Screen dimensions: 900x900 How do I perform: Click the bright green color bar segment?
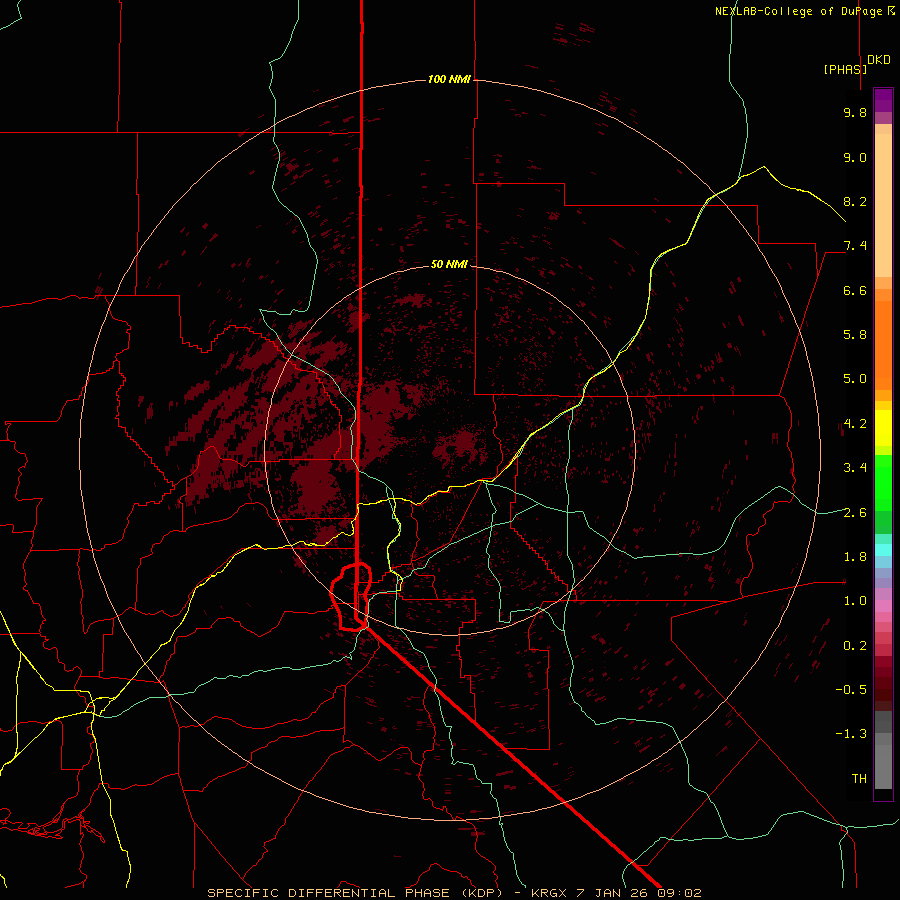point(883,482)
